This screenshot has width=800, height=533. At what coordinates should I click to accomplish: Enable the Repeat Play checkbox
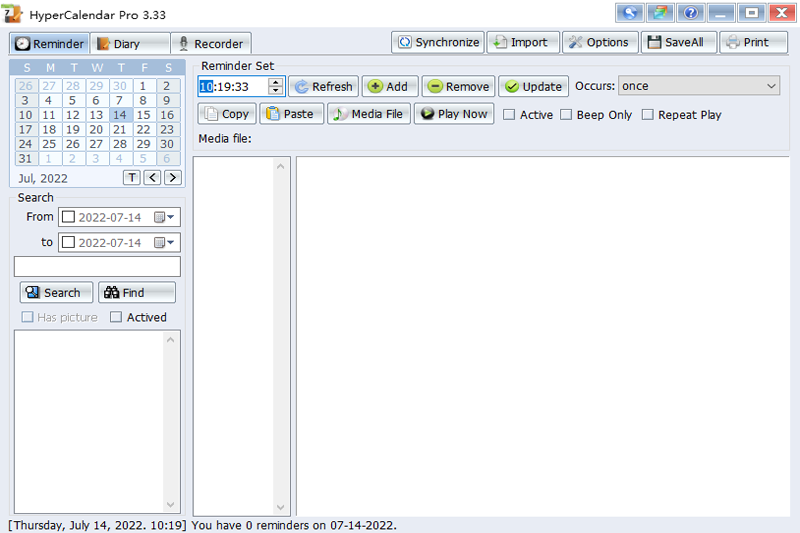pyautogui.click(x=647, y=115)
